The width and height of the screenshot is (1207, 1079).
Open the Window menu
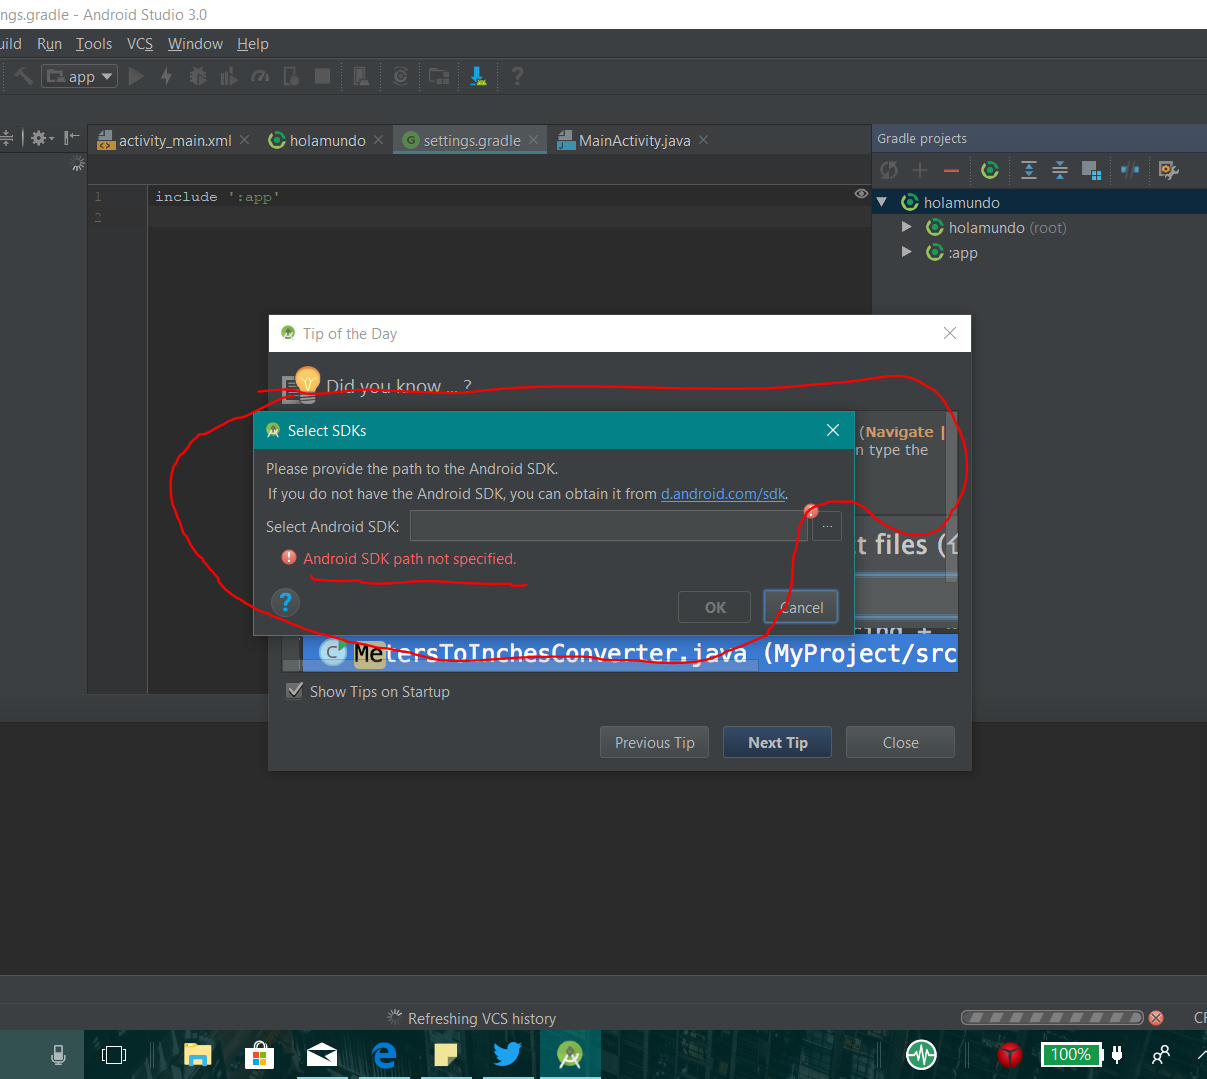tap(195, 44)
